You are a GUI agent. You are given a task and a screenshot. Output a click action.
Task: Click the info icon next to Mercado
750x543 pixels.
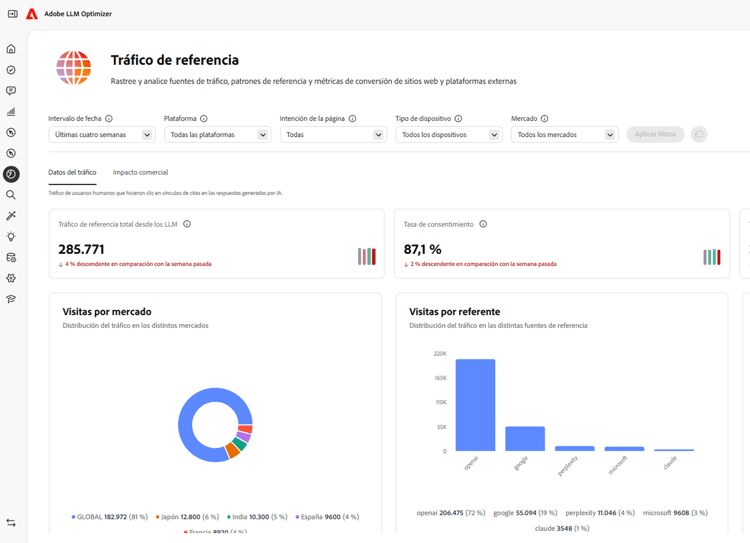tap(544, 119)
